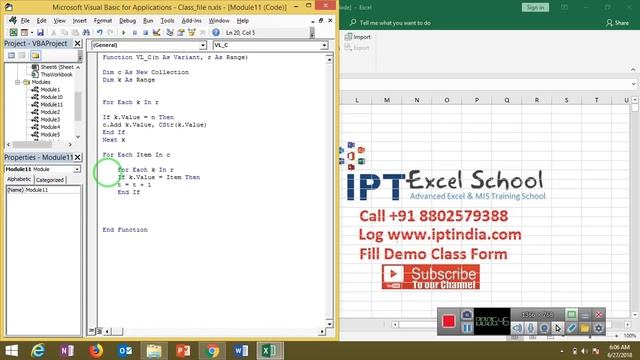Open recorder settings gear icon
Image resolution: width=640 pixels, height=360 pixels.
click(598, 328)
